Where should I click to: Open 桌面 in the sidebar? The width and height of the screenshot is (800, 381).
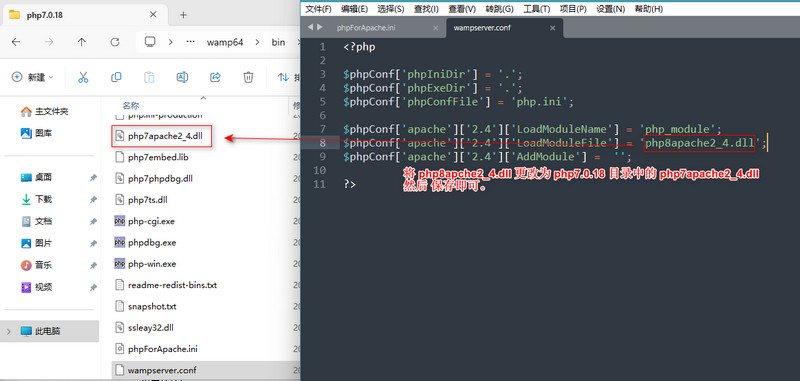coord(36,178)
